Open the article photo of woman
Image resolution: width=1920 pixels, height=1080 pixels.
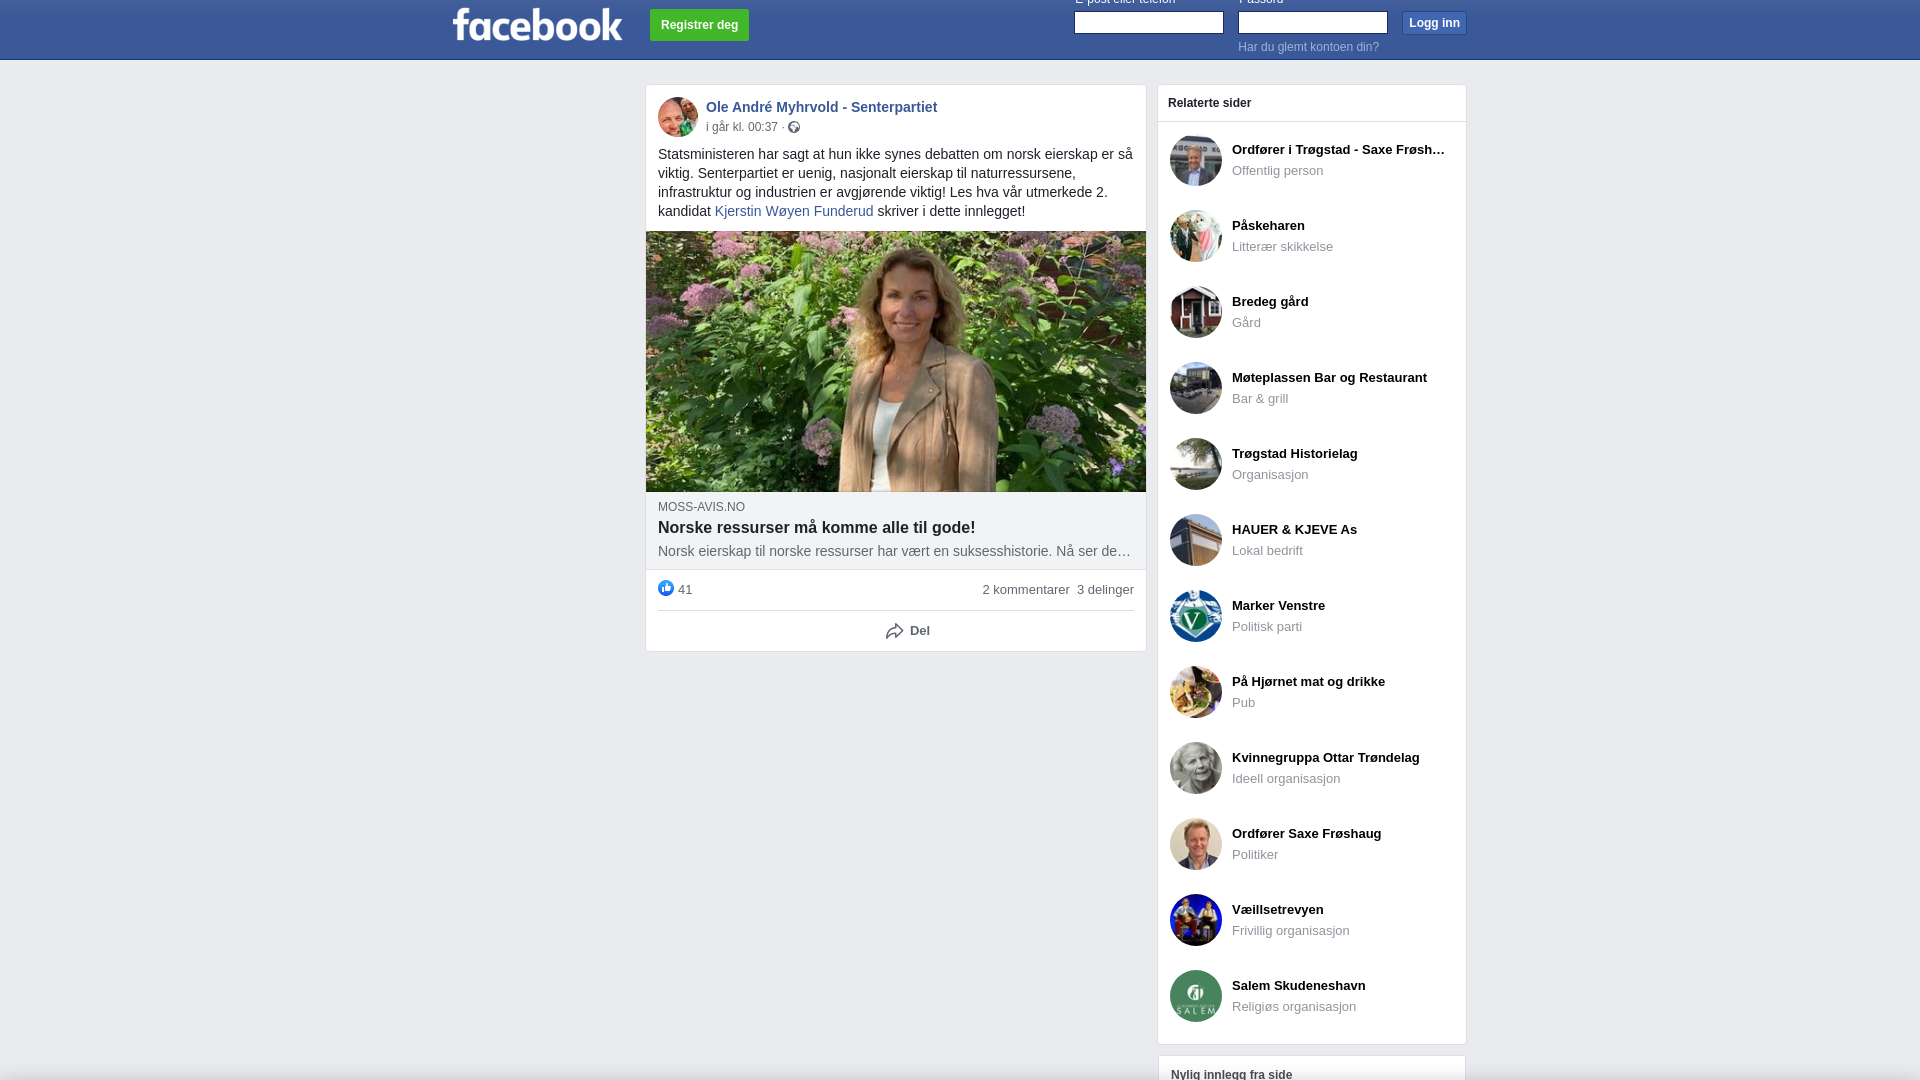click(x=896, y=362)
